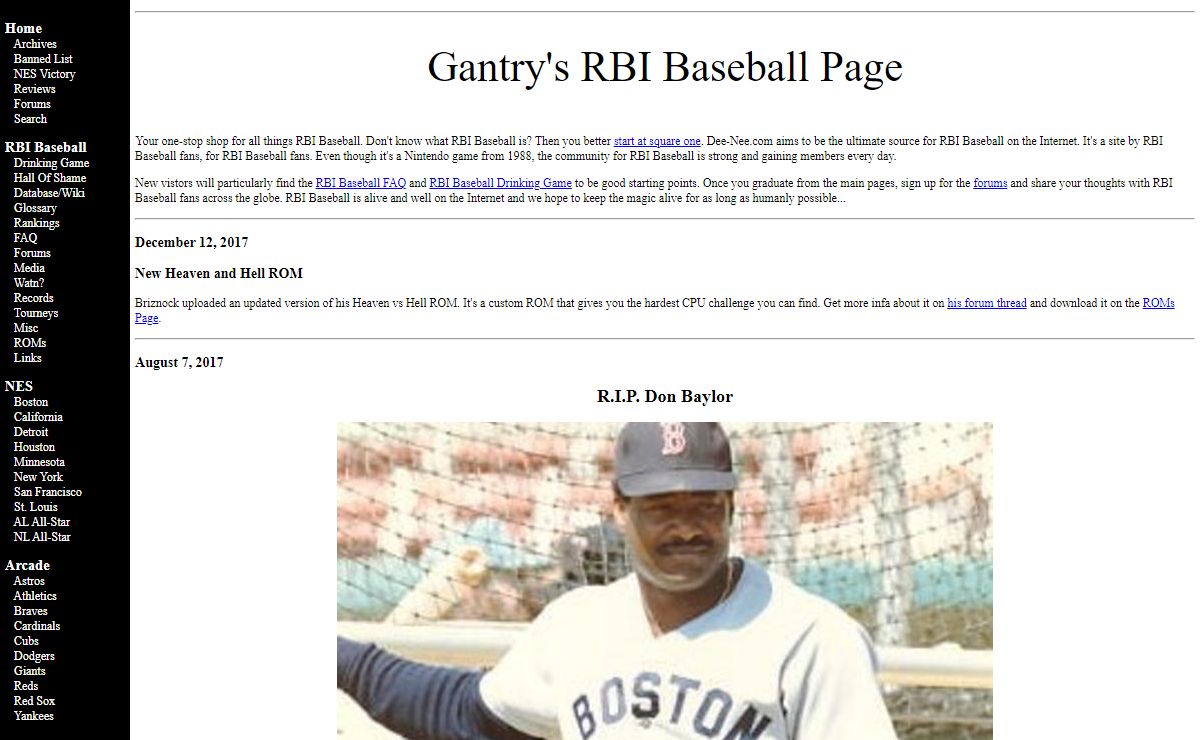This screenshot has height=740, width=1200.
Task: Open the Houston team page
Action: 34,447
